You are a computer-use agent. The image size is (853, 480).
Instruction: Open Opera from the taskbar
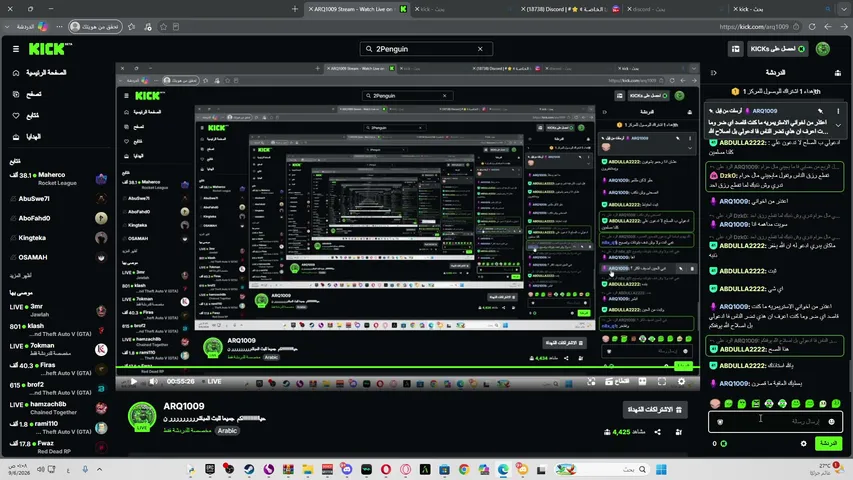point(386,469)
